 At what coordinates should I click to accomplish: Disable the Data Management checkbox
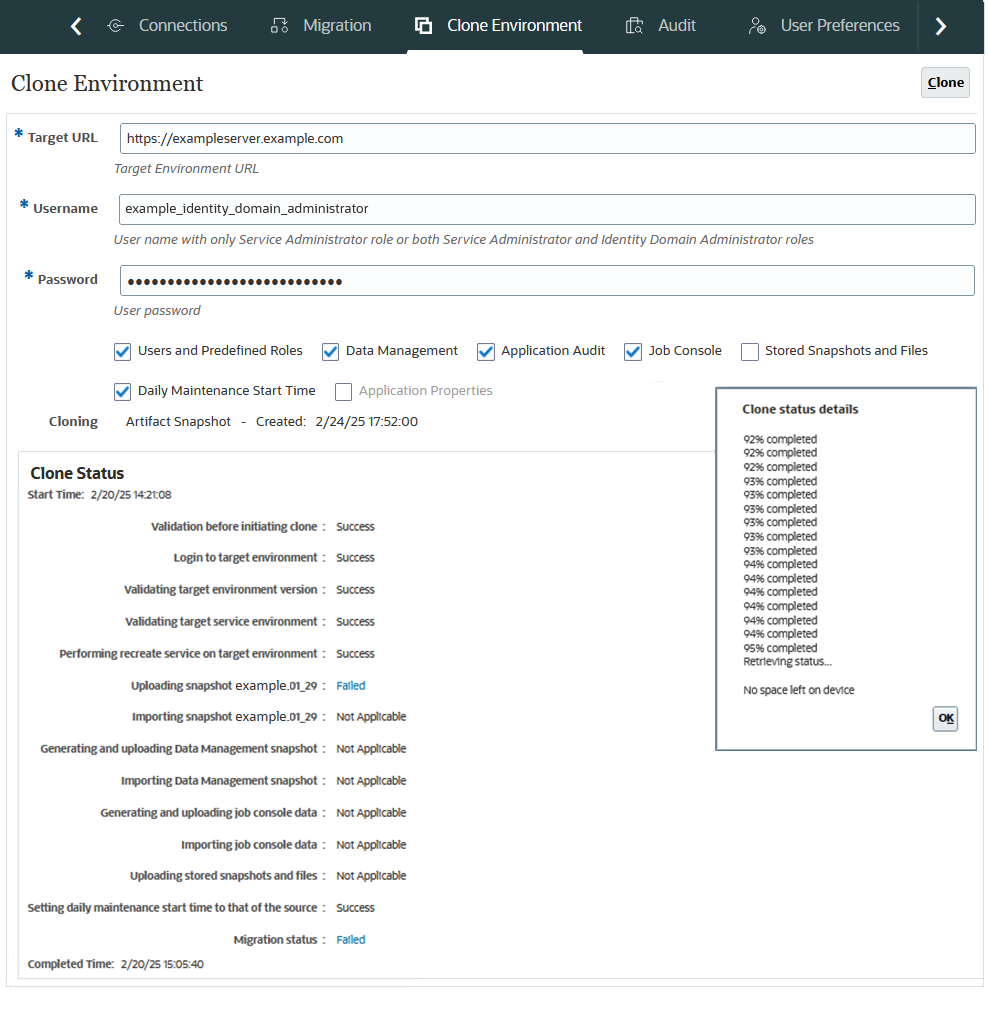330,351
